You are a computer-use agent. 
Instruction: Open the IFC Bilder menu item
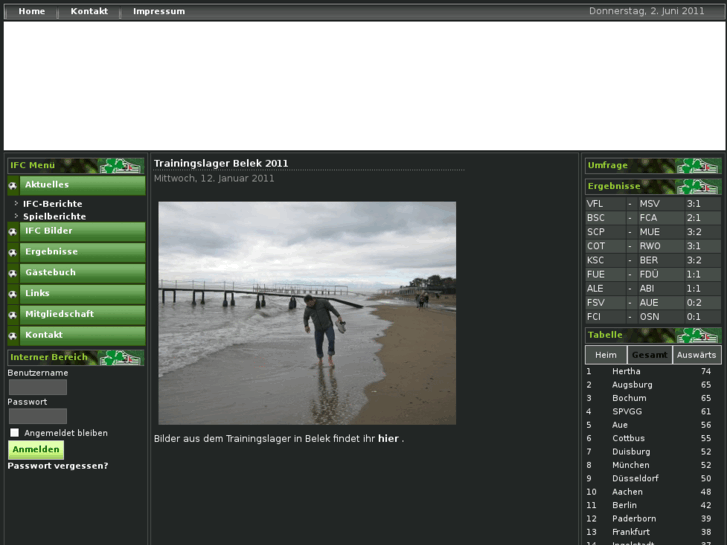point(83,231)
